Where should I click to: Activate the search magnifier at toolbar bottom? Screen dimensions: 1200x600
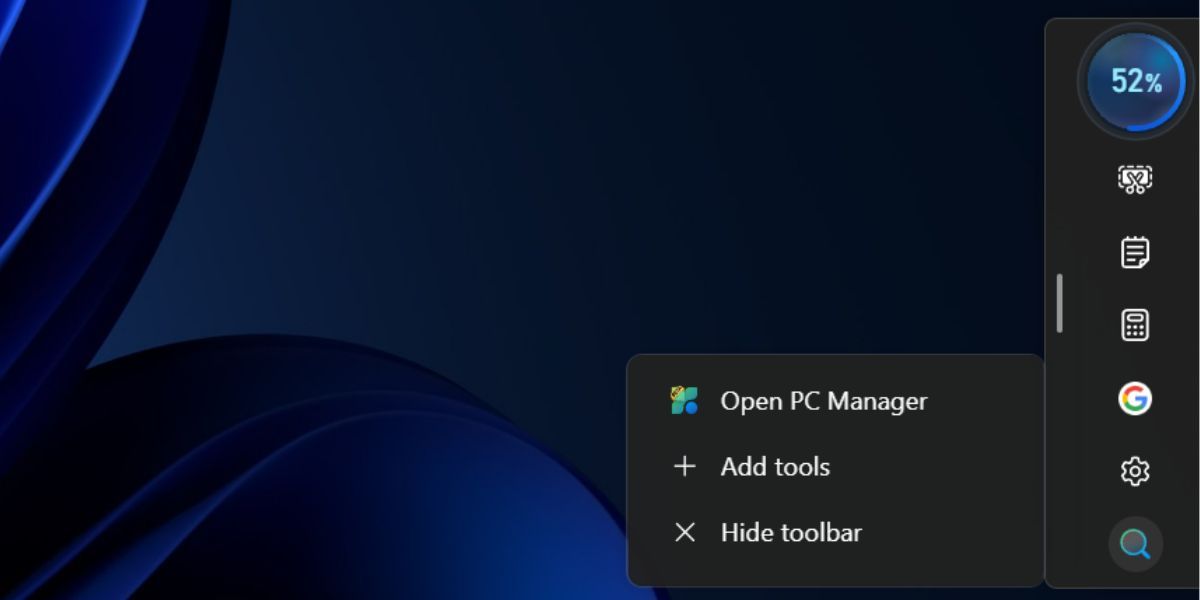coord(1134,543)
